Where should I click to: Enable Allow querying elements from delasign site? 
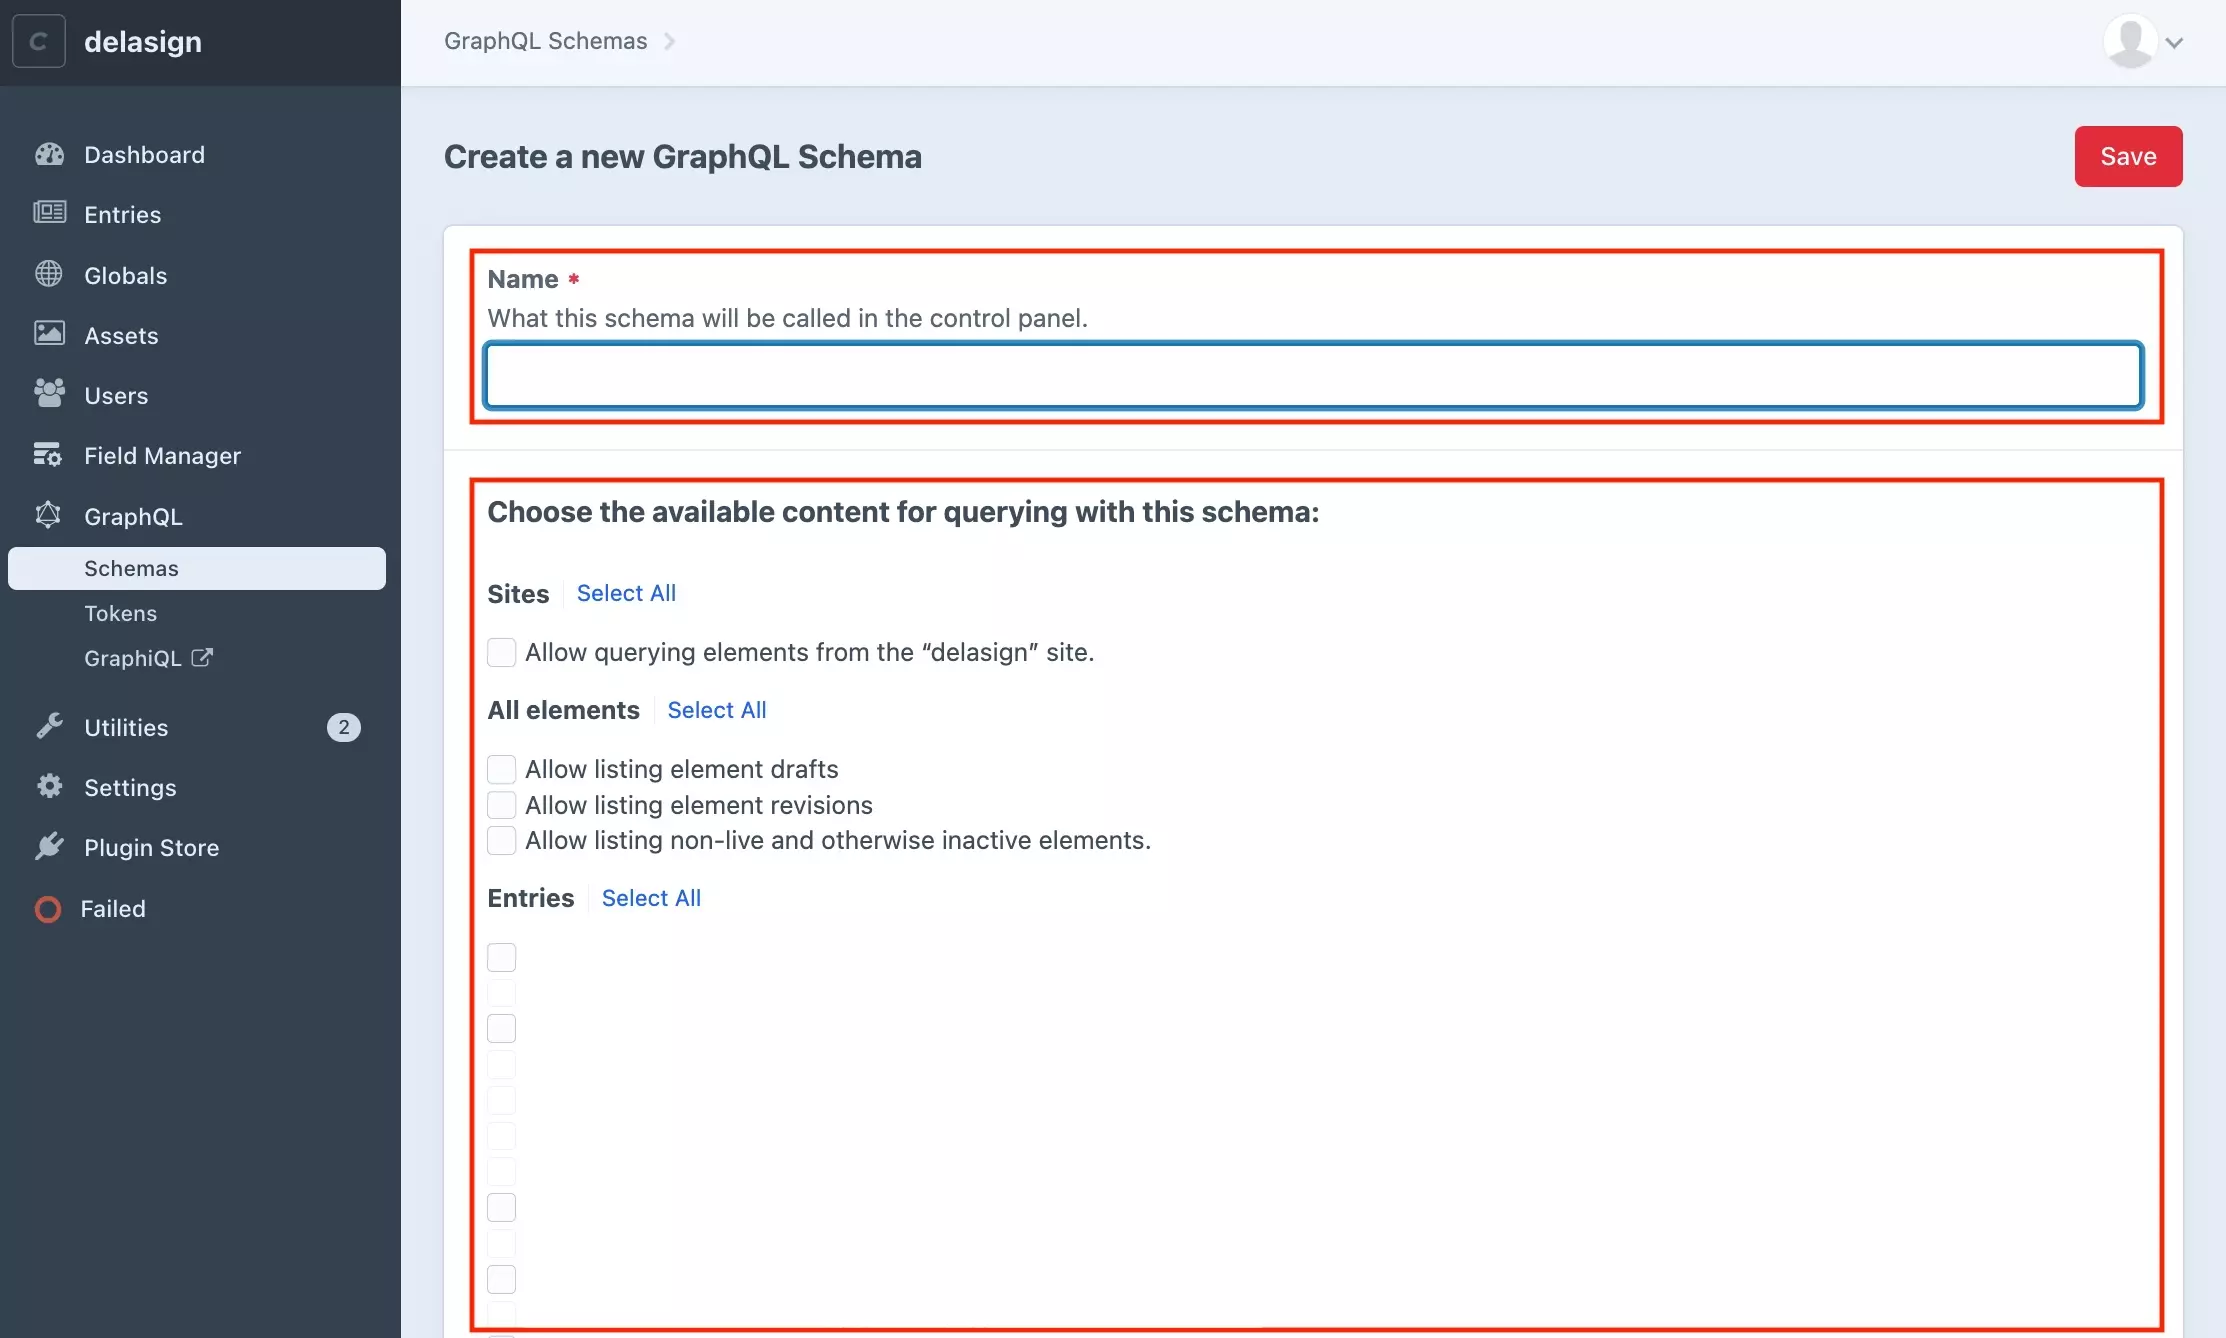click(501, 650)
